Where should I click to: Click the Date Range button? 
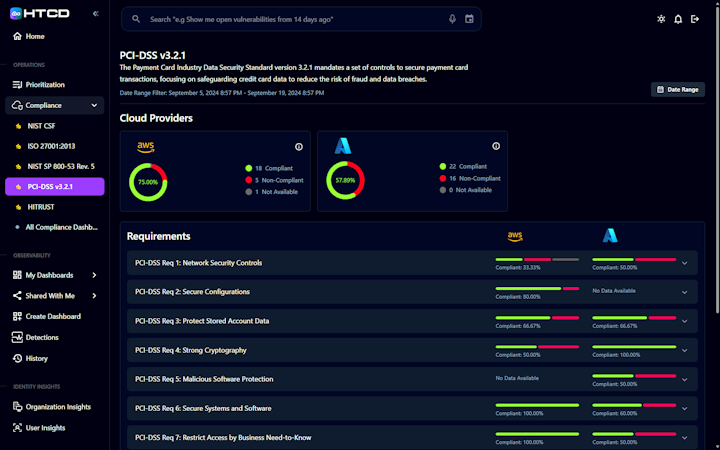(678, 90)
